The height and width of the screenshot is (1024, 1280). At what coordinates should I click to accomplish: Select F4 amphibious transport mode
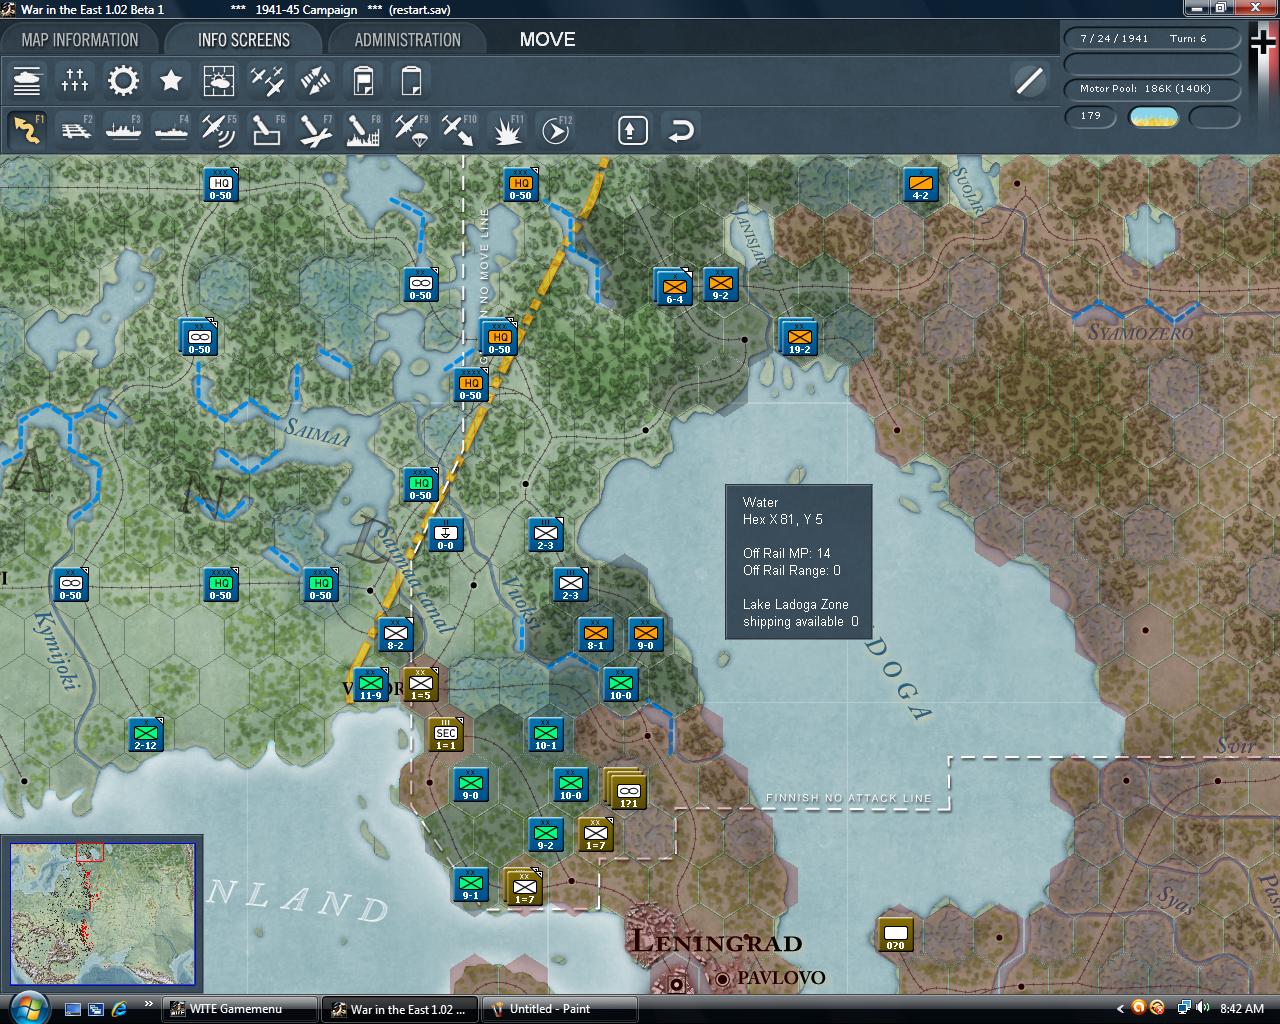171,130
